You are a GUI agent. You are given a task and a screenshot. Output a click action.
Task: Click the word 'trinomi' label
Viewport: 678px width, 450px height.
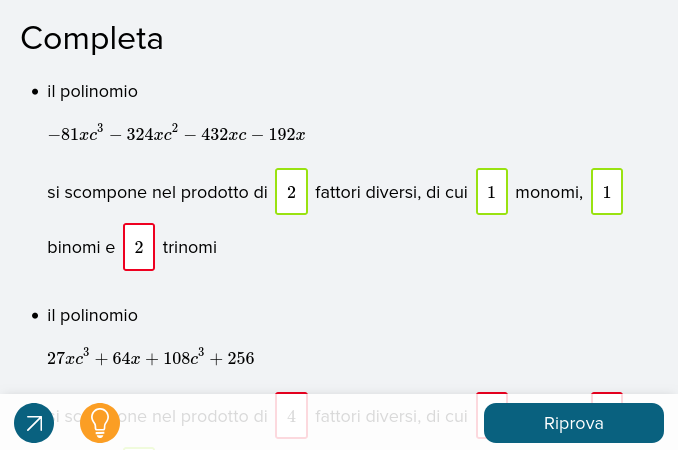click(x=190, y=247)
